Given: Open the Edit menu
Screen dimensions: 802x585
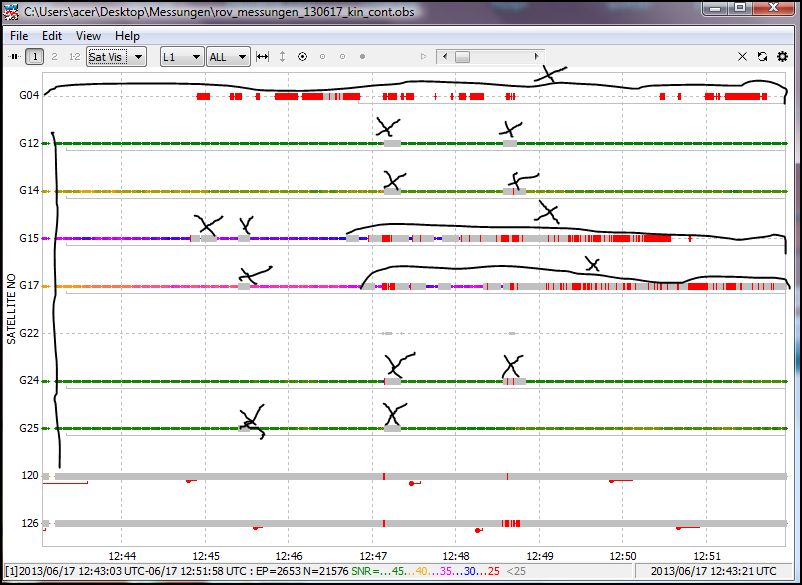Looking at the screenshot, I should (x=52, y=35).
